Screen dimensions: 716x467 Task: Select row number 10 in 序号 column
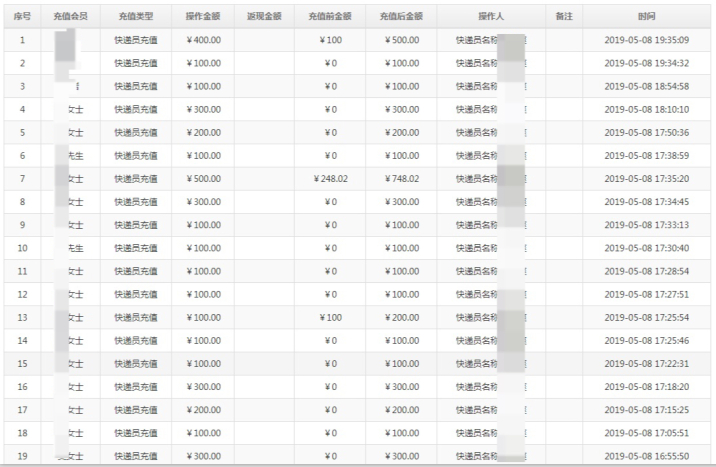[x=22, y=248]
